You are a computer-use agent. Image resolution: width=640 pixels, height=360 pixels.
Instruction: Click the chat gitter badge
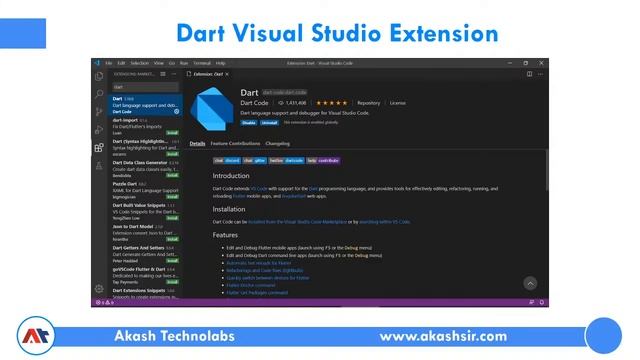click(254, 160)
